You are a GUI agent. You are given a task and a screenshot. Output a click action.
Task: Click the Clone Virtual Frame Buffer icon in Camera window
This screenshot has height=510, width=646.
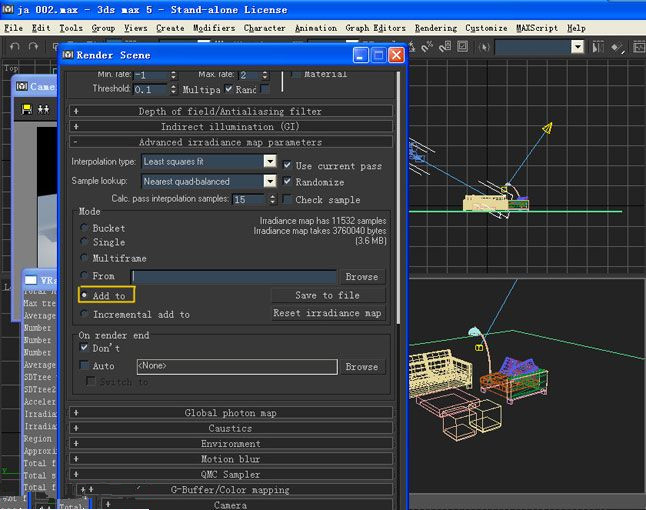[x=43, y=109]
